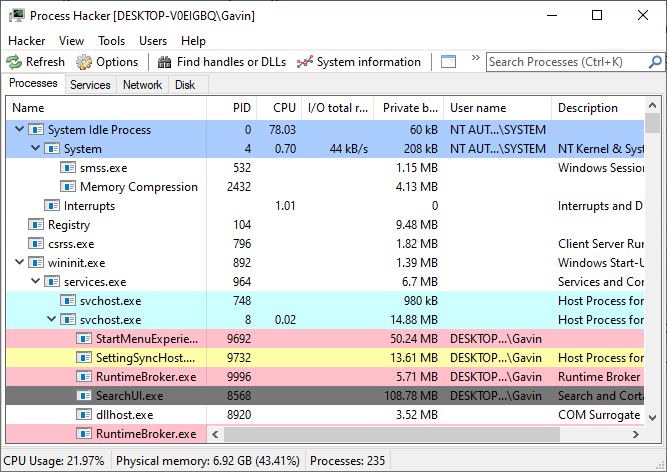667x472 pixels.
Task: Open the Tools menu
Action: coord(111,41)
